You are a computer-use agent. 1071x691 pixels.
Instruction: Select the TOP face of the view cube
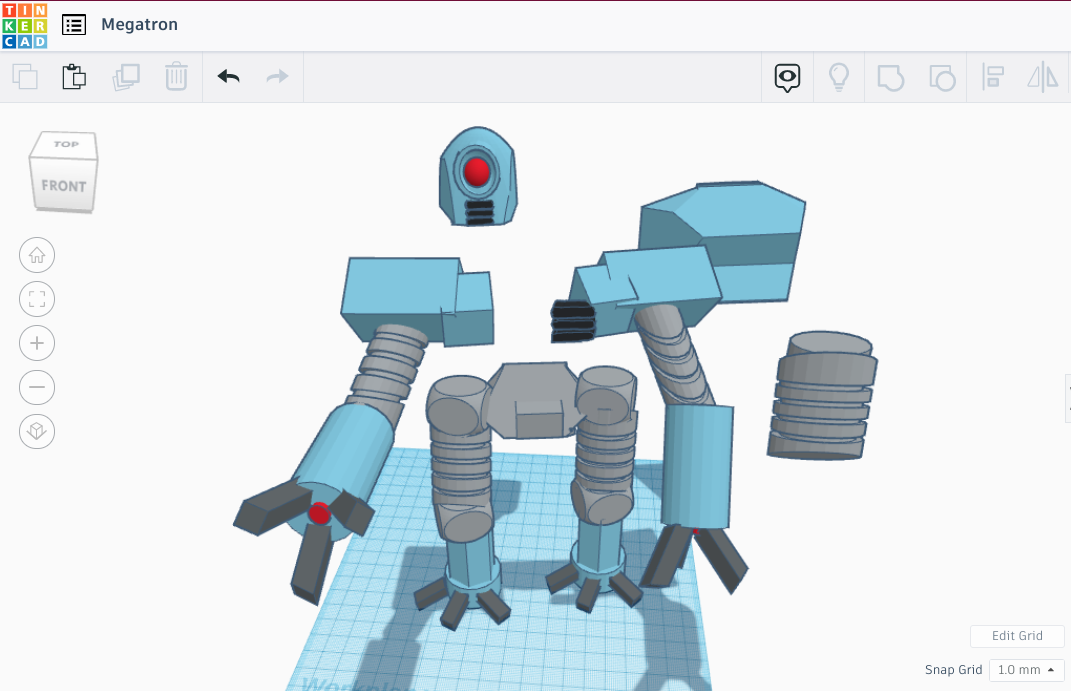[66, 145]
